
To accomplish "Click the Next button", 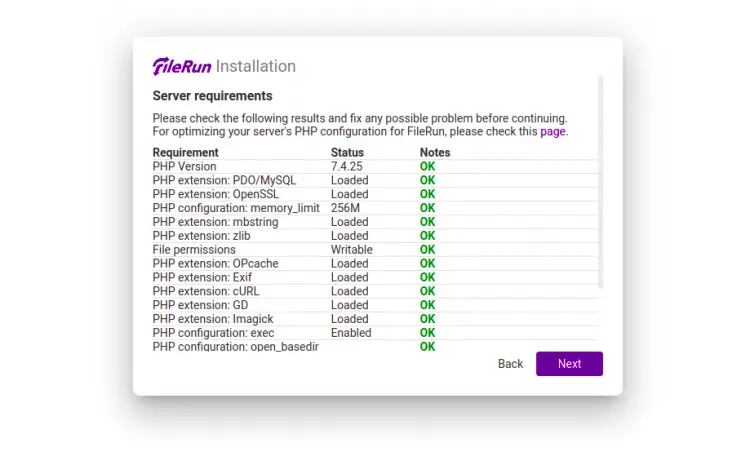I will point(569,364).
